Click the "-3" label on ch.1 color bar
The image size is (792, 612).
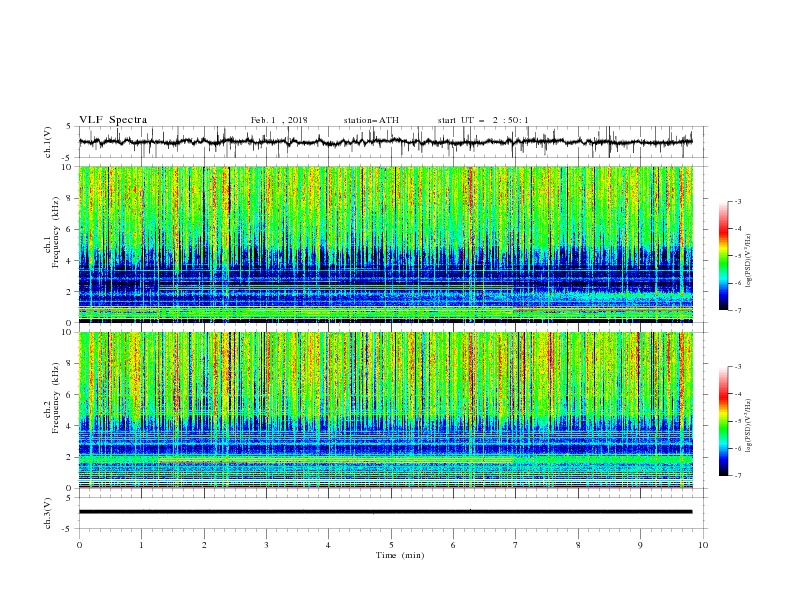coord(737,201)
